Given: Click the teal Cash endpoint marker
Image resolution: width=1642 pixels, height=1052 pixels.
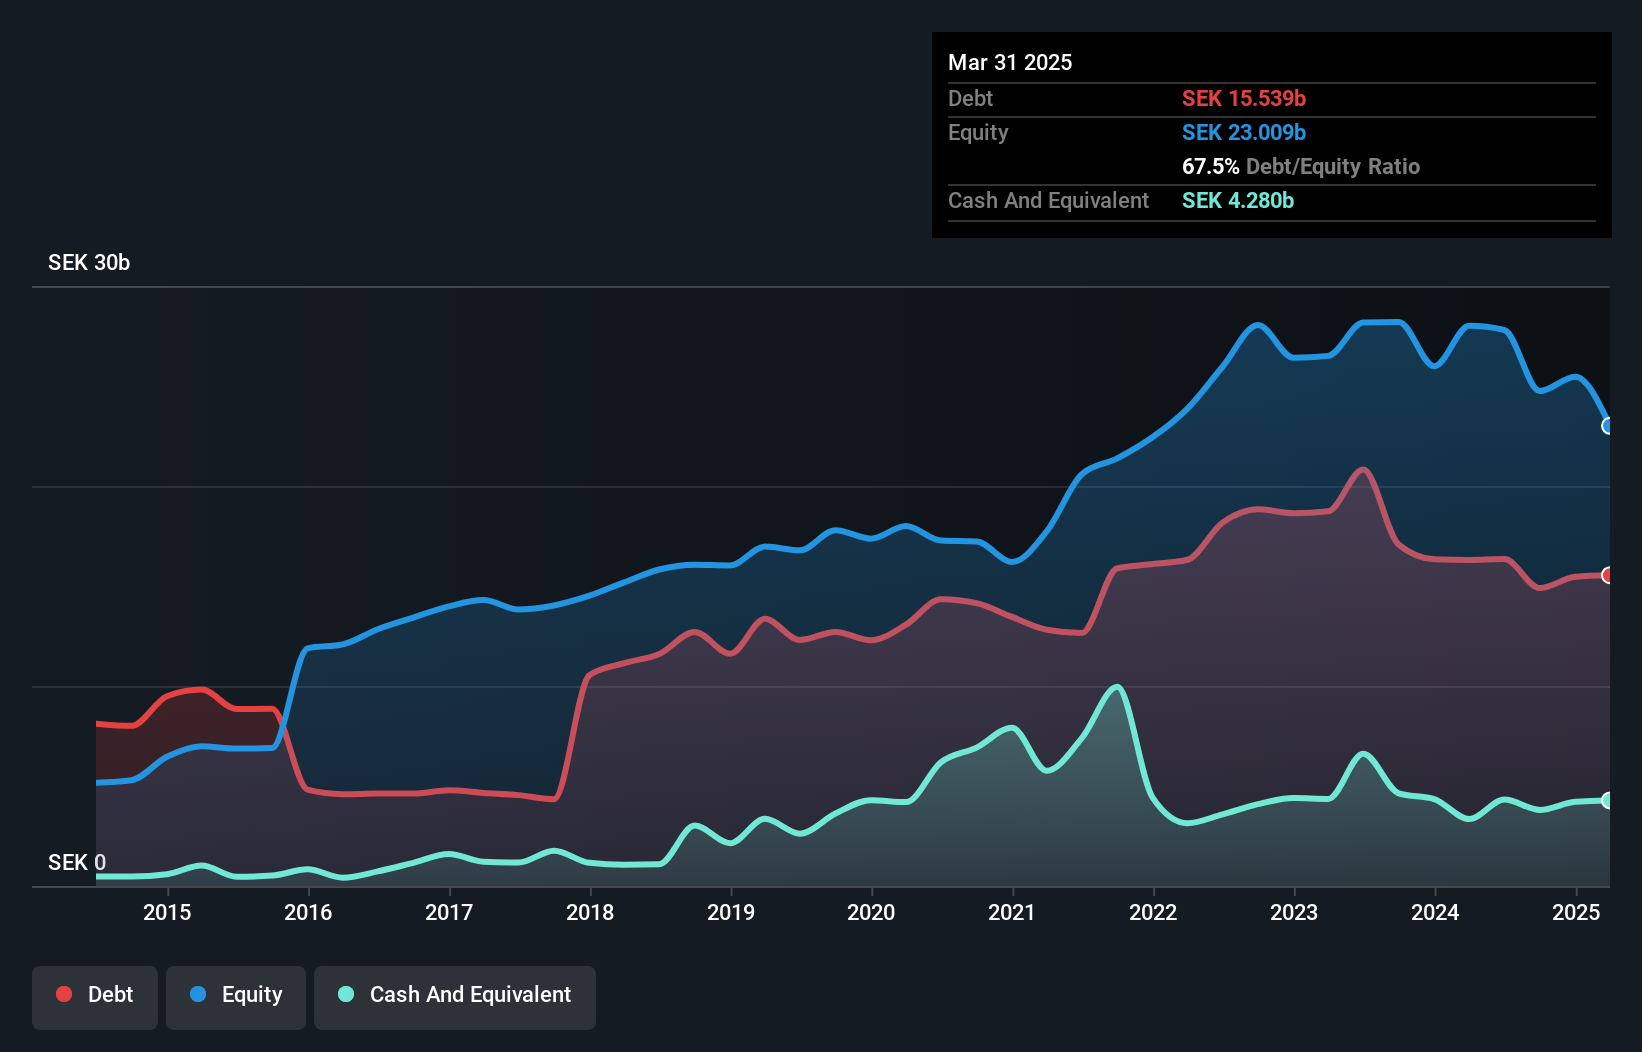Looking at the screenshot, I should click(1608, 800).
